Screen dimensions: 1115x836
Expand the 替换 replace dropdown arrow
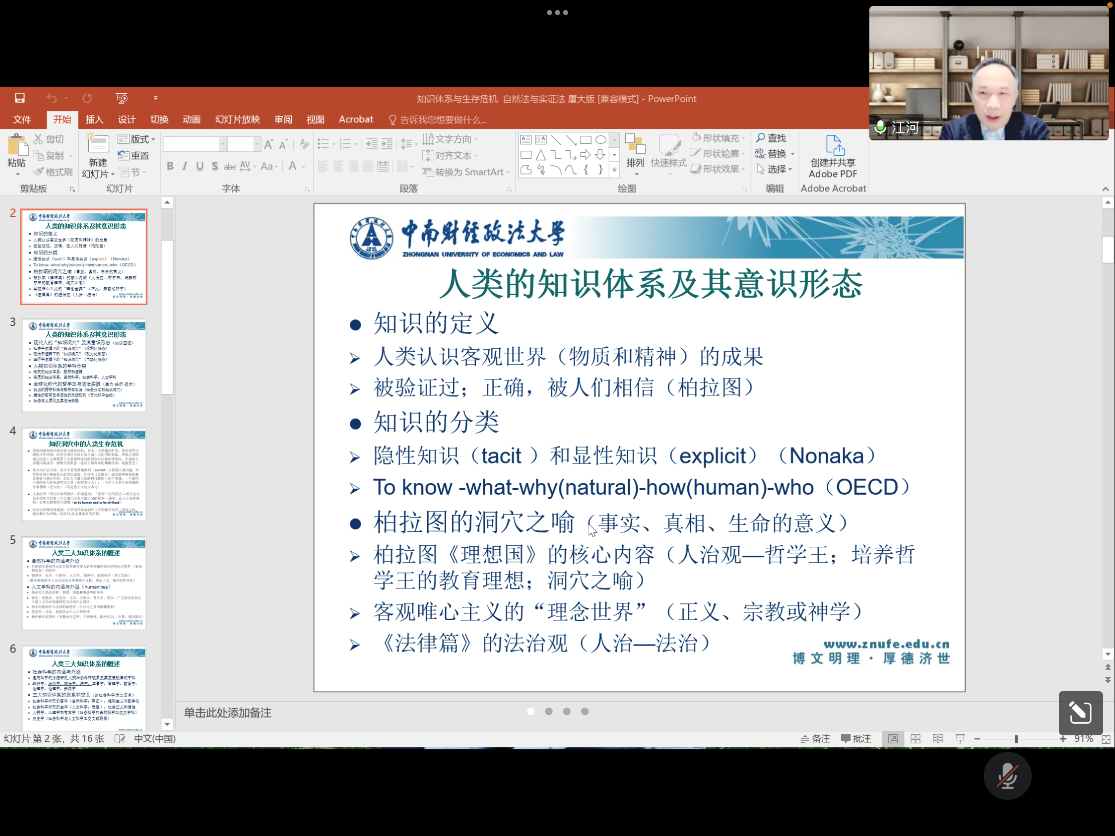point(792,154)
